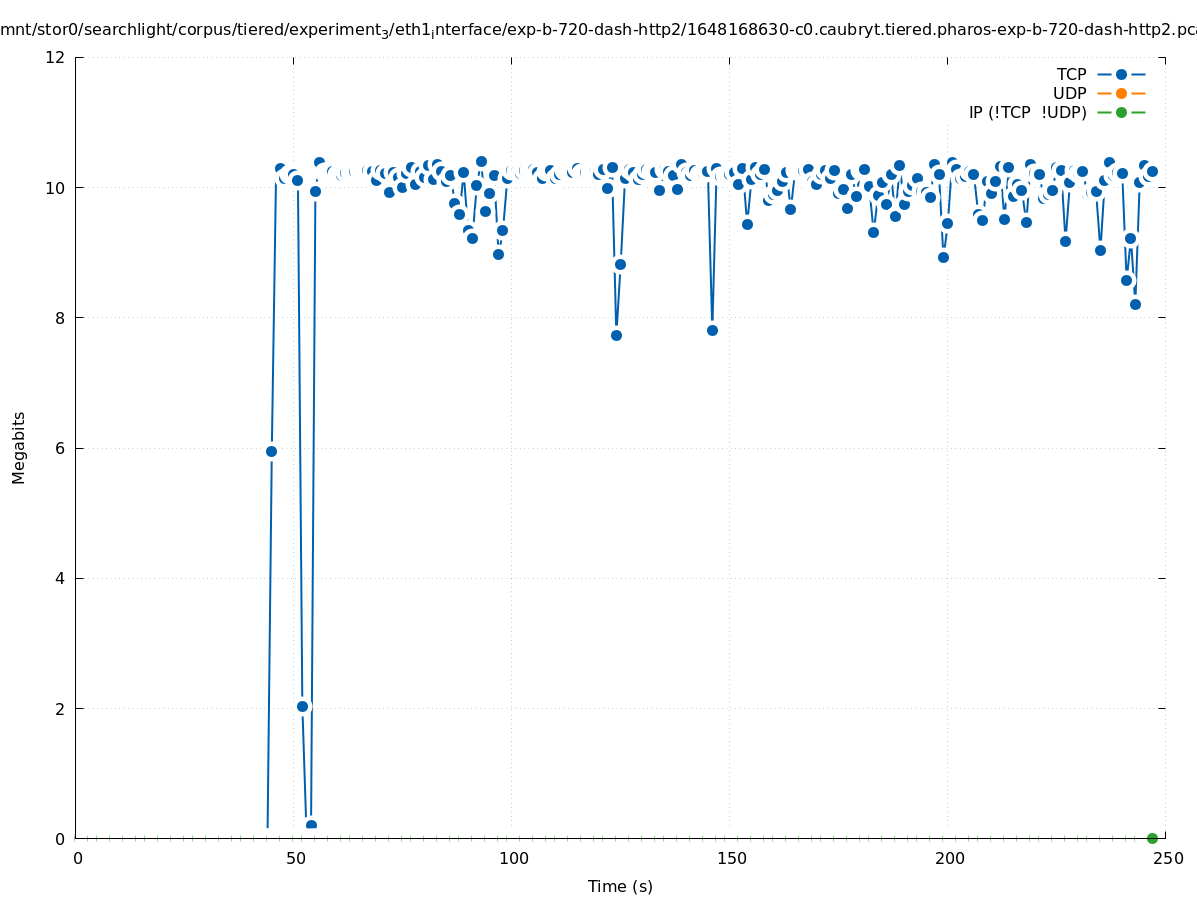Select the TCP legend label

(1071, 74)
